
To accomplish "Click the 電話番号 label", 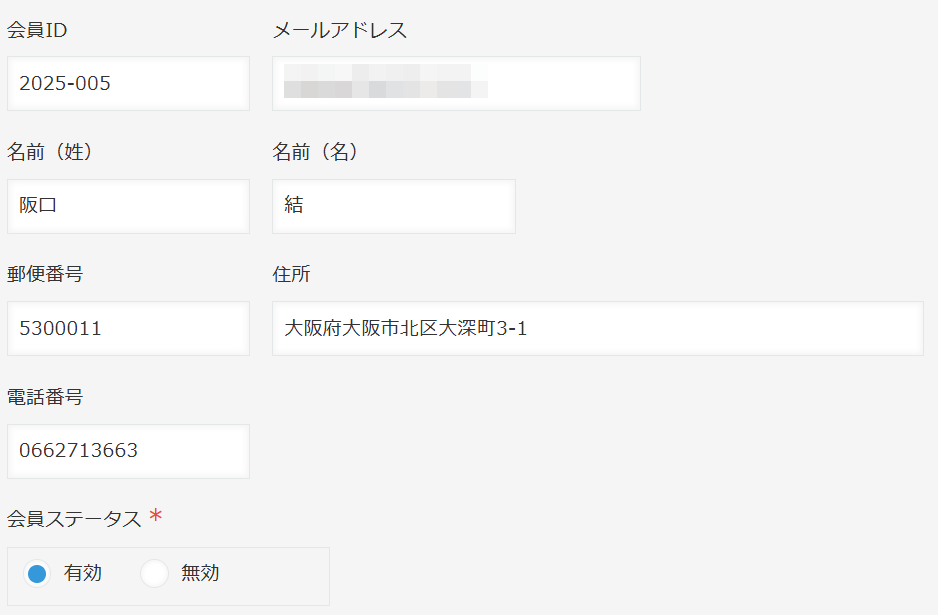I will tap(45, 397).
